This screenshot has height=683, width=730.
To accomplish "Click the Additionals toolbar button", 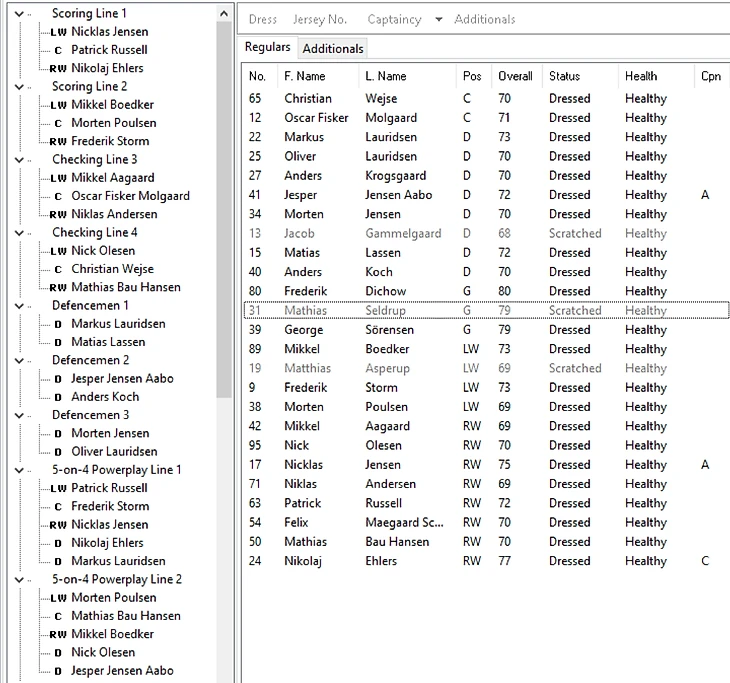I will coord(485,20).
